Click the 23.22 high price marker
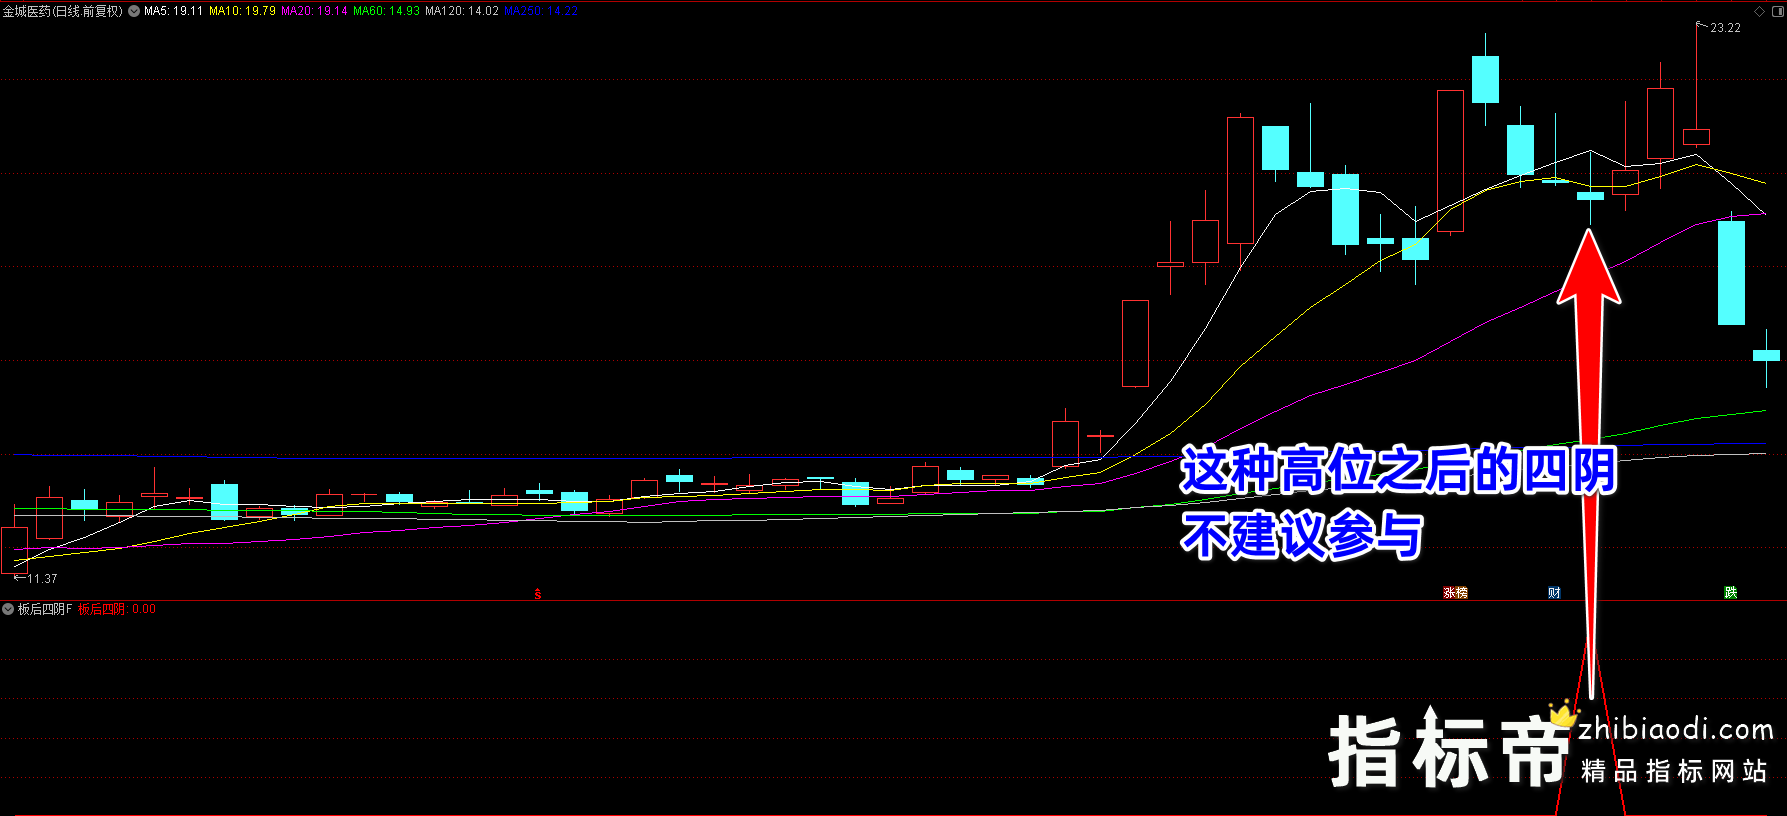Viewport: 1787px width, 816px height. 1725,28
